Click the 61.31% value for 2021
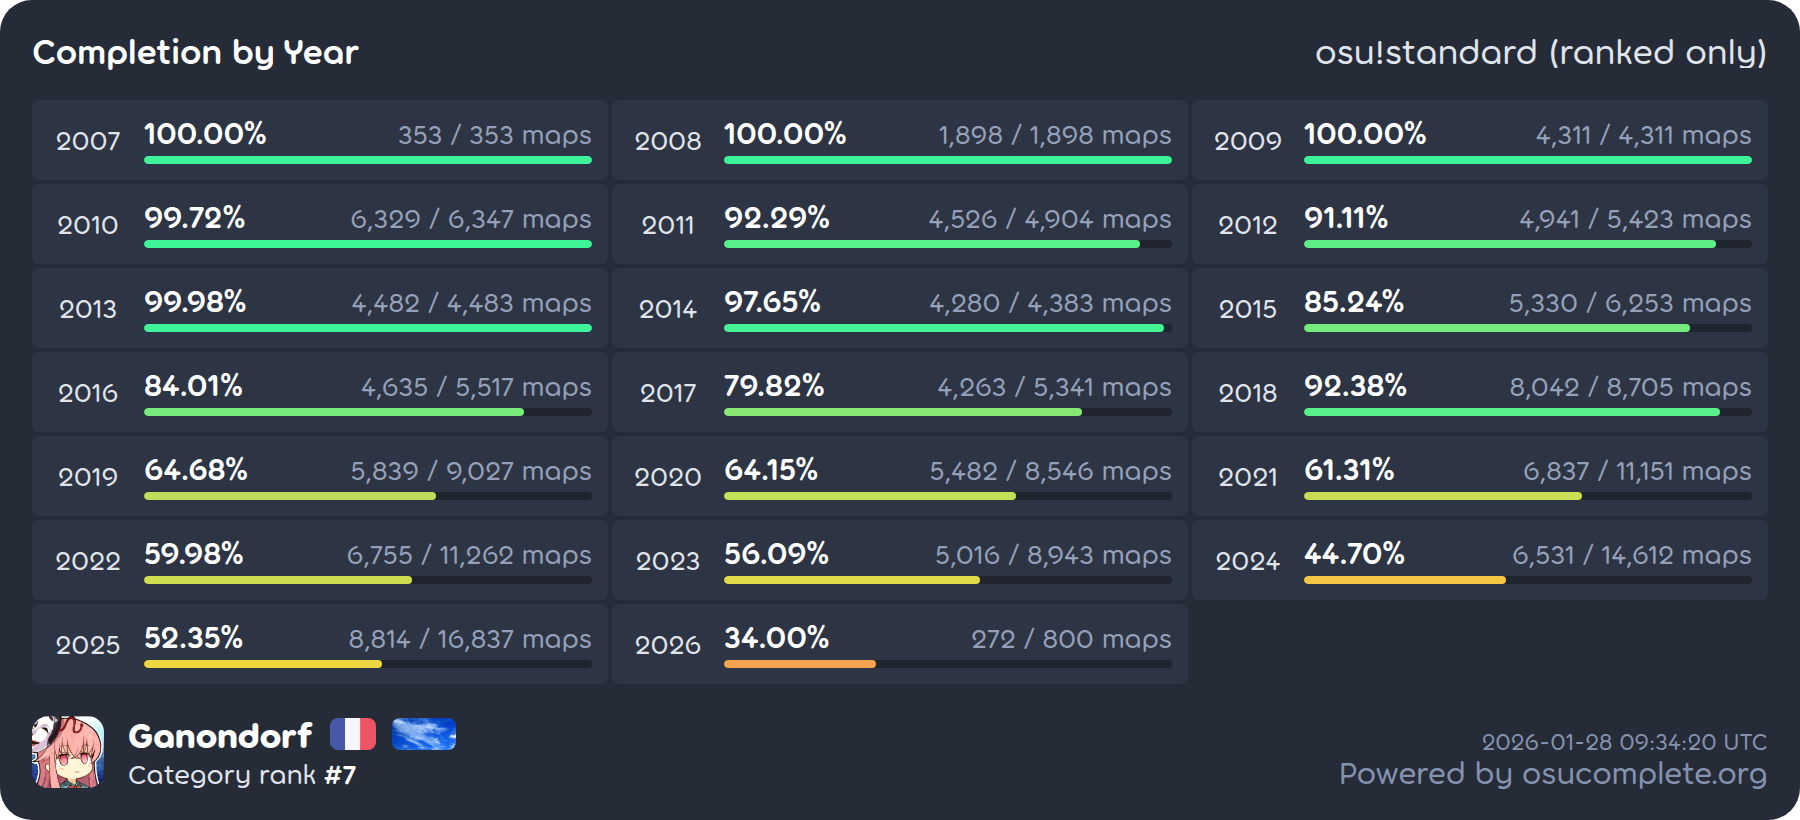This screenshot has width=1800, height=820. point(1349,470)
